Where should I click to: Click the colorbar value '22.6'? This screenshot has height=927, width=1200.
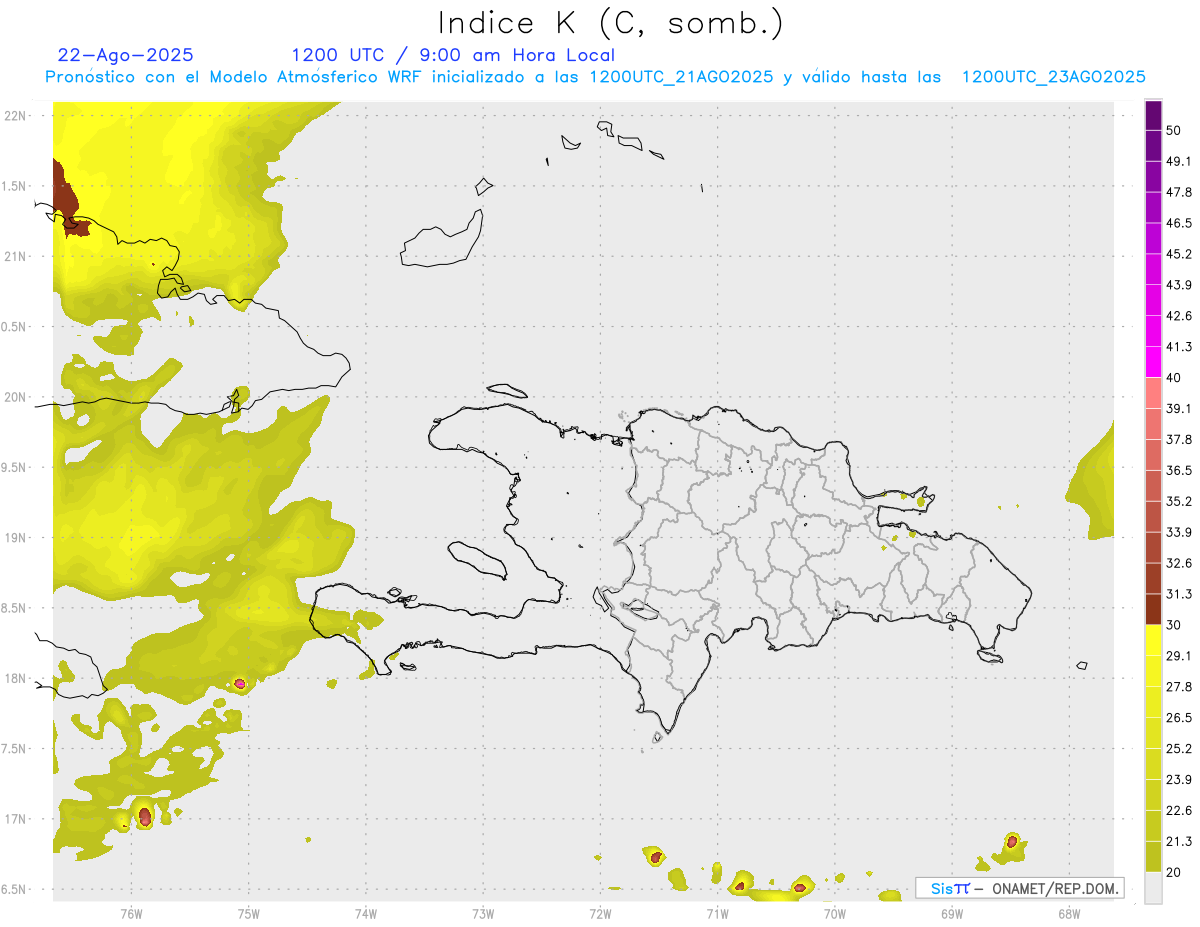click(1179, 810)
